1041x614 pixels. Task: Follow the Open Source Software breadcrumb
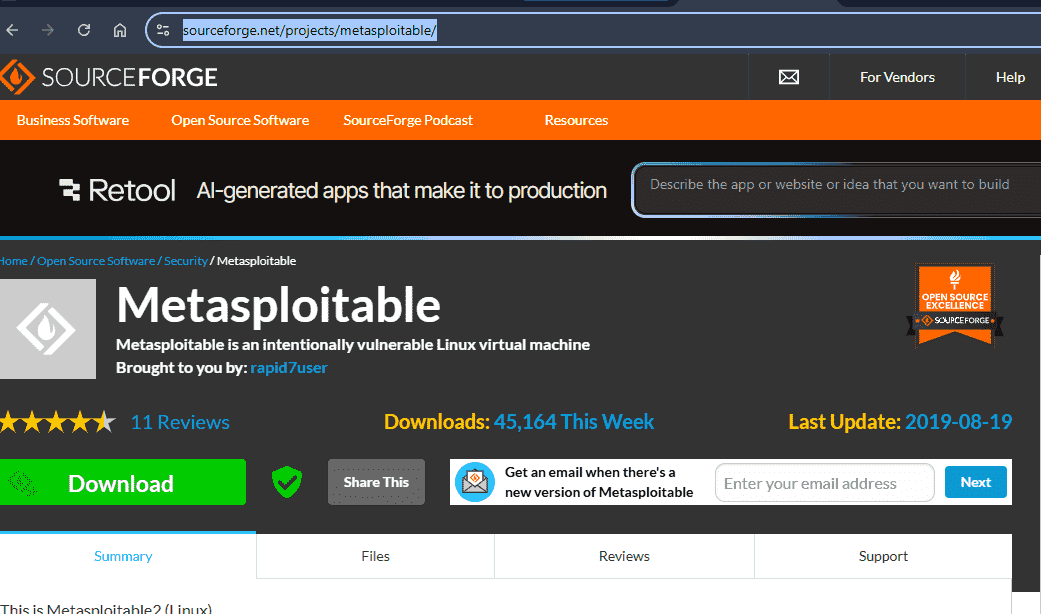click(x=96, y=261)
